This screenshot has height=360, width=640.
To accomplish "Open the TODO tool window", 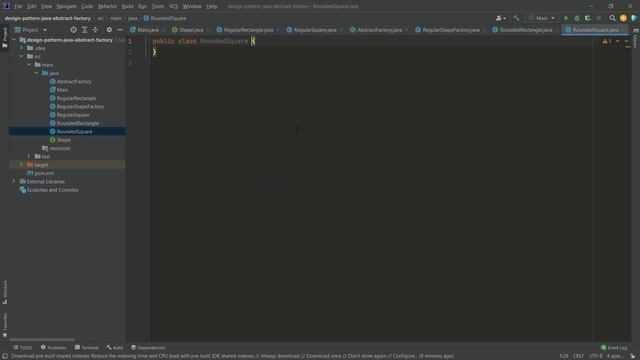I will click(22, 348).
